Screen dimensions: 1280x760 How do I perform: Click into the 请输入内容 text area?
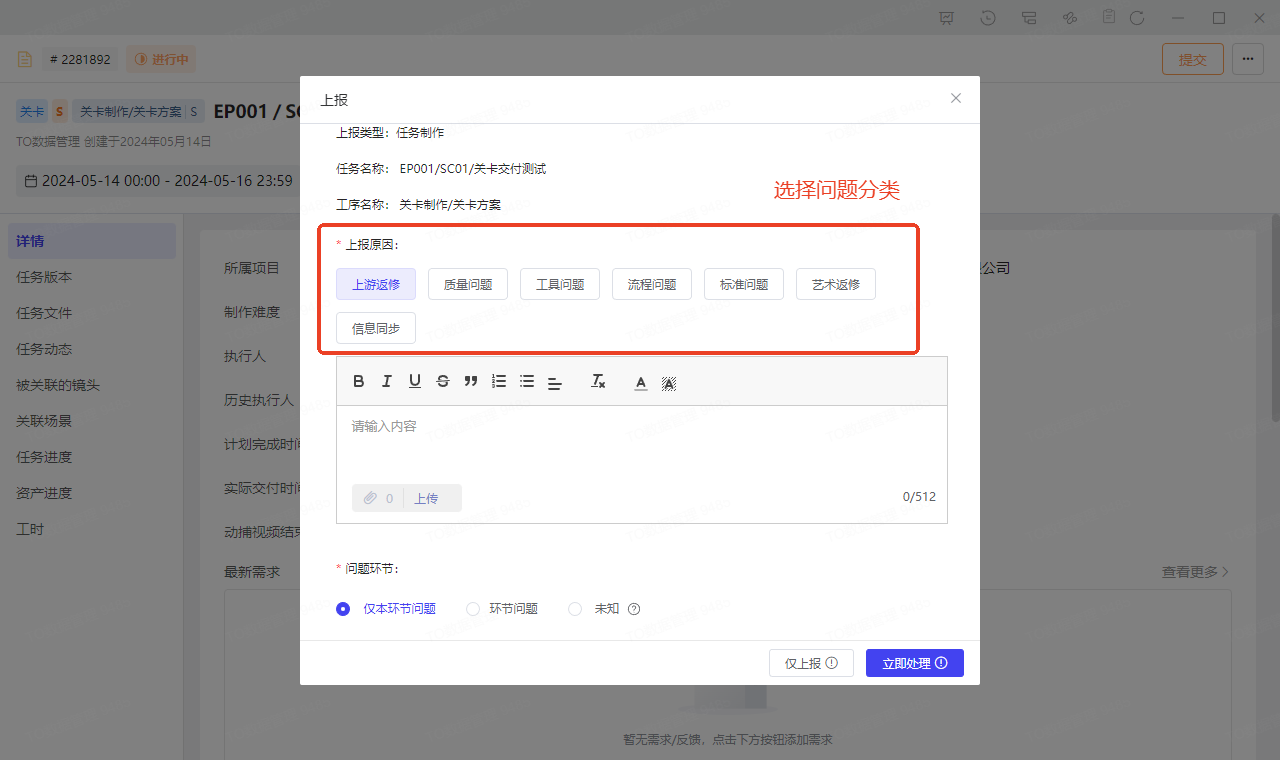[640, 444]
